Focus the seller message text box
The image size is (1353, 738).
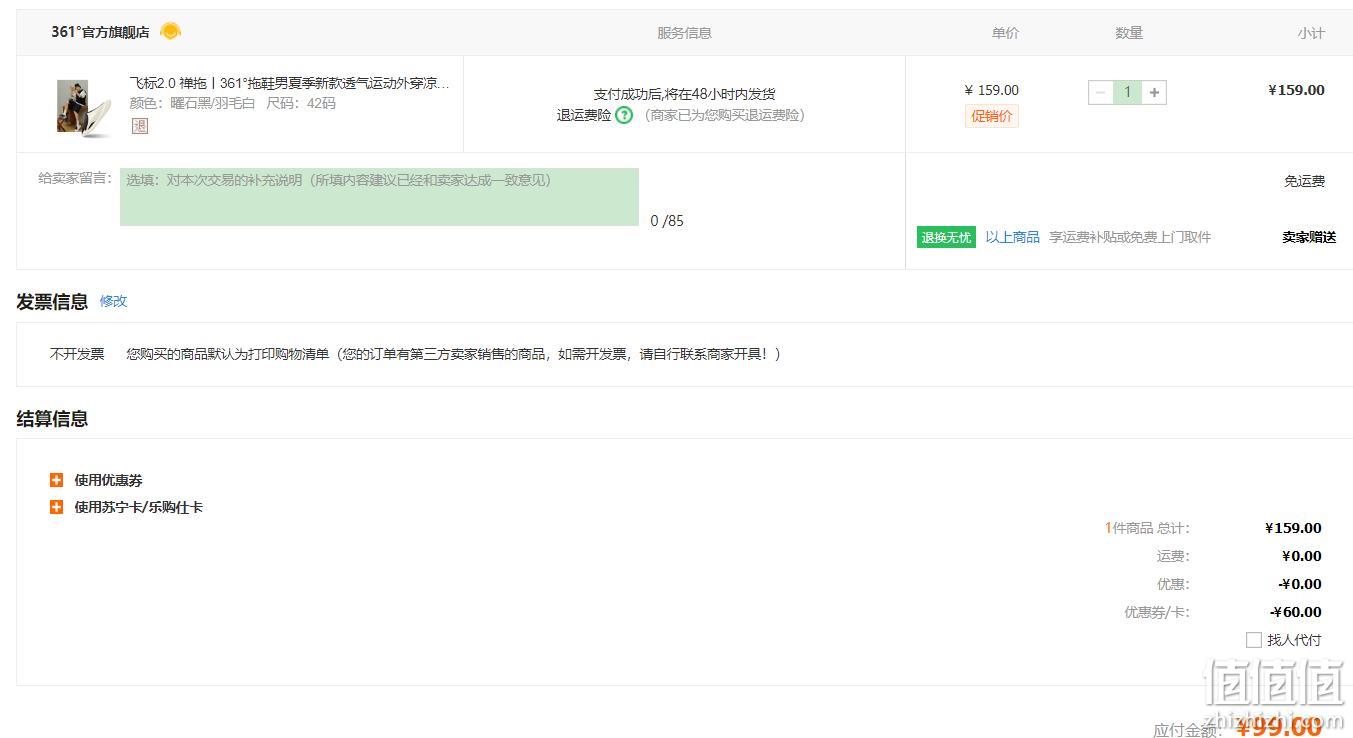click(x=379, y=197)
